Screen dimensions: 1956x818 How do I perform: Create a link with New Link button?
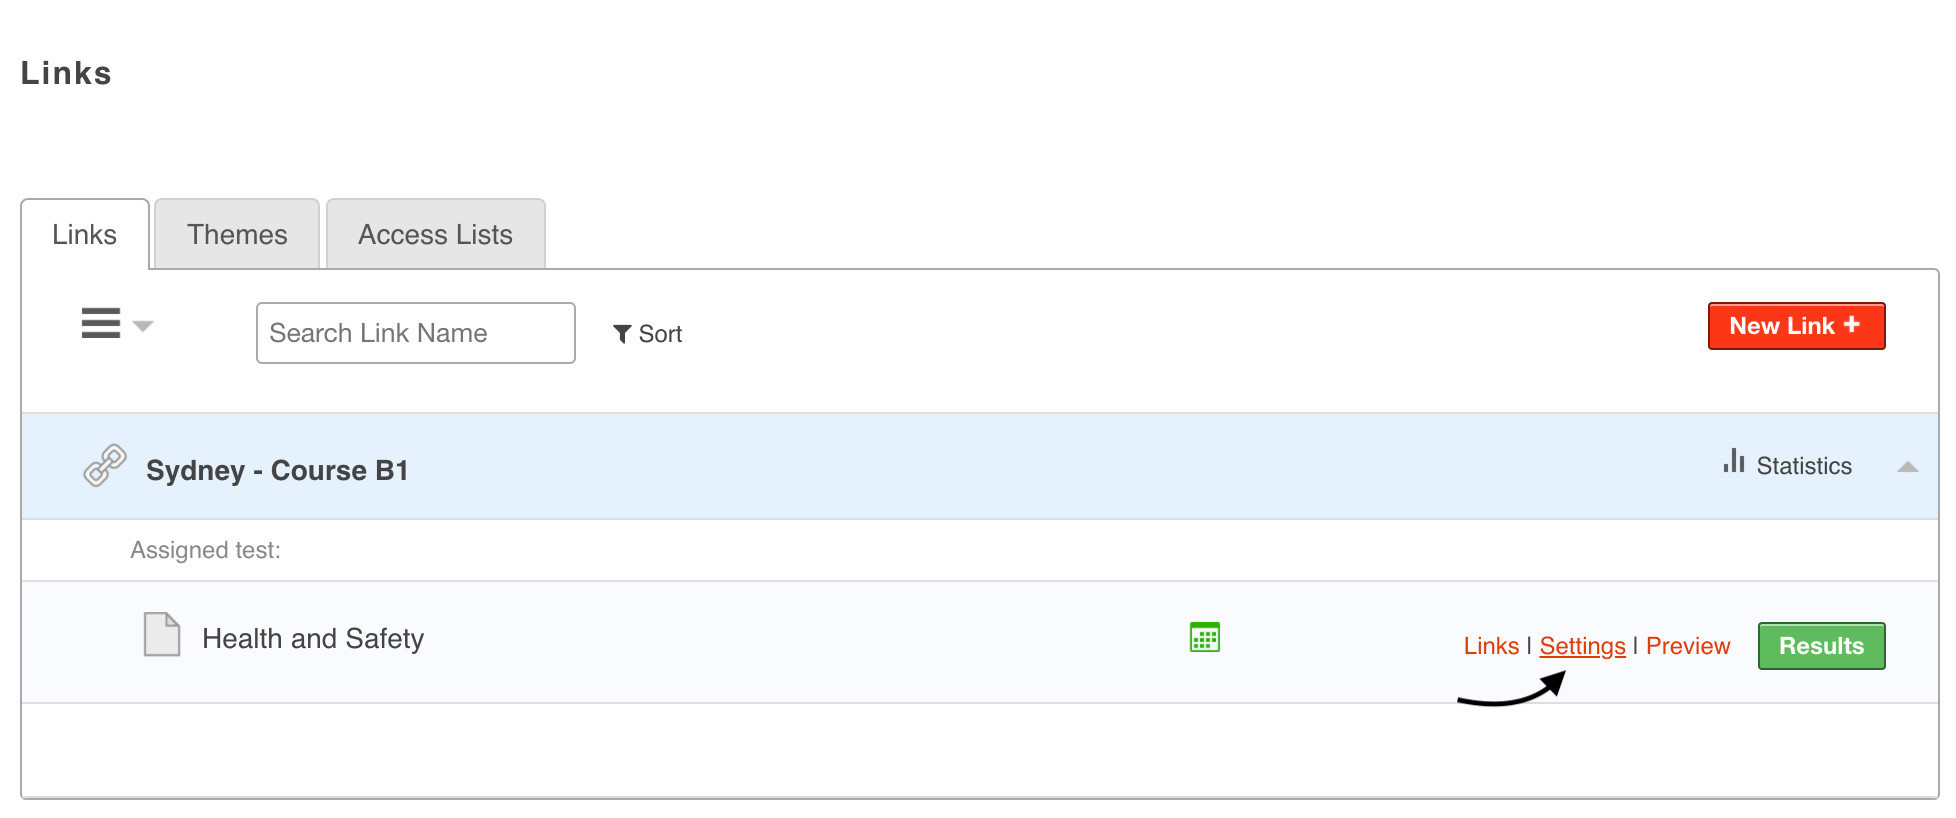(x=1783, y=326)
